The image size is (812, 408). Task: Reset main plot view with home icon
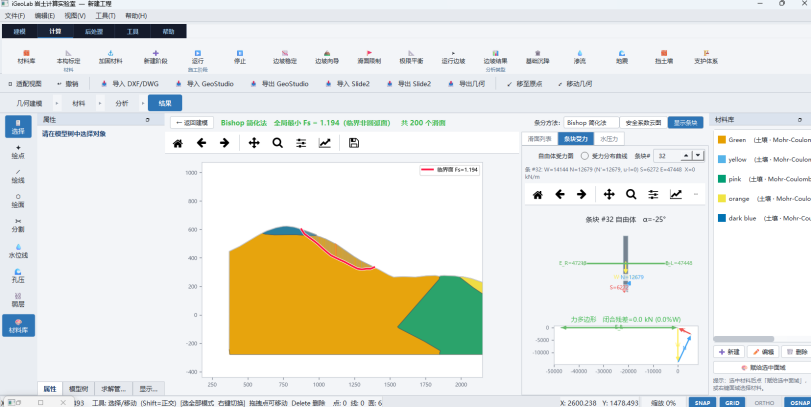(x=178, y=143)
